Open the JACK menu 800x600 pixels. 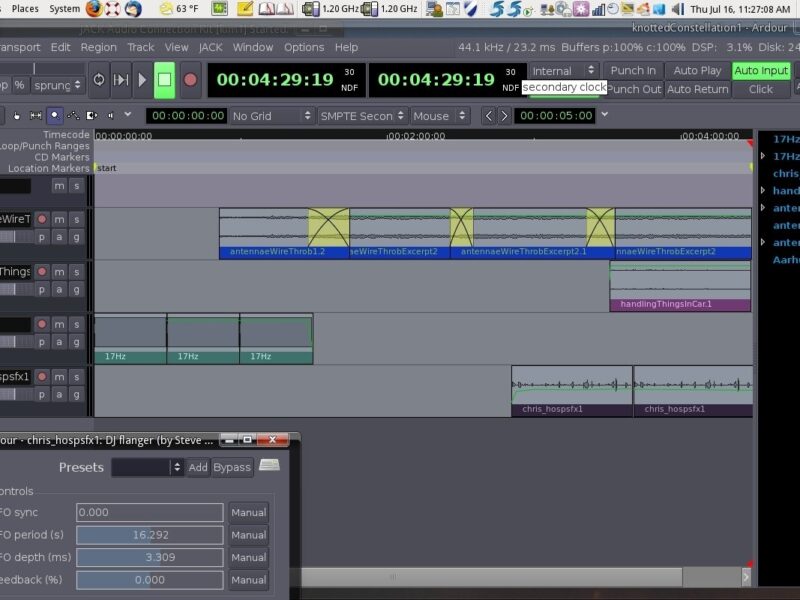point(210,47)
